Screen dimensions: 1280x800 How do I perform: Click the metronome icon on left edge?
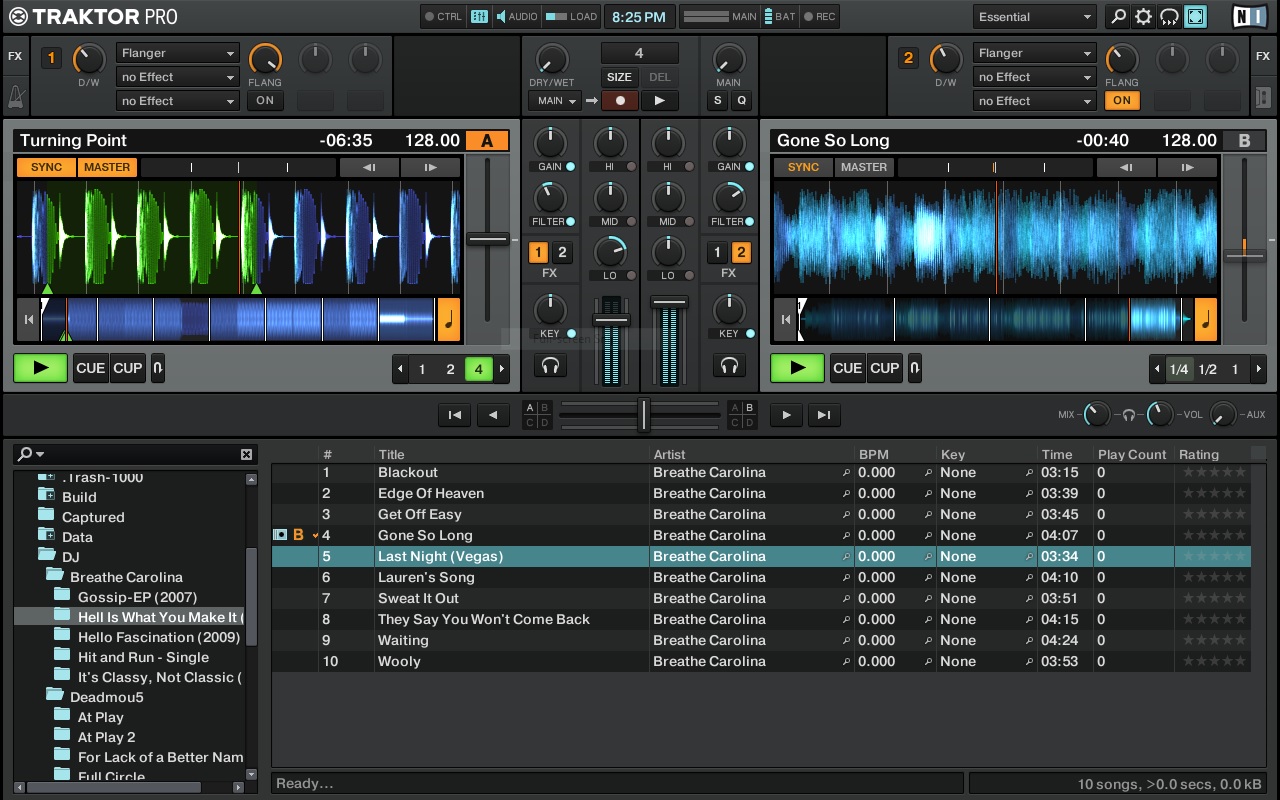tap(15, 98)
